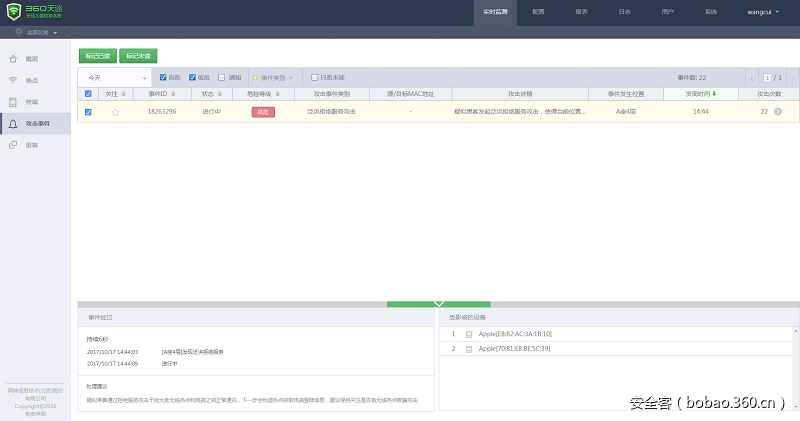Open 热点 hotspots with the Wi-Fi icon
Viewport: 800px width, 421px height.
[31, 80]
